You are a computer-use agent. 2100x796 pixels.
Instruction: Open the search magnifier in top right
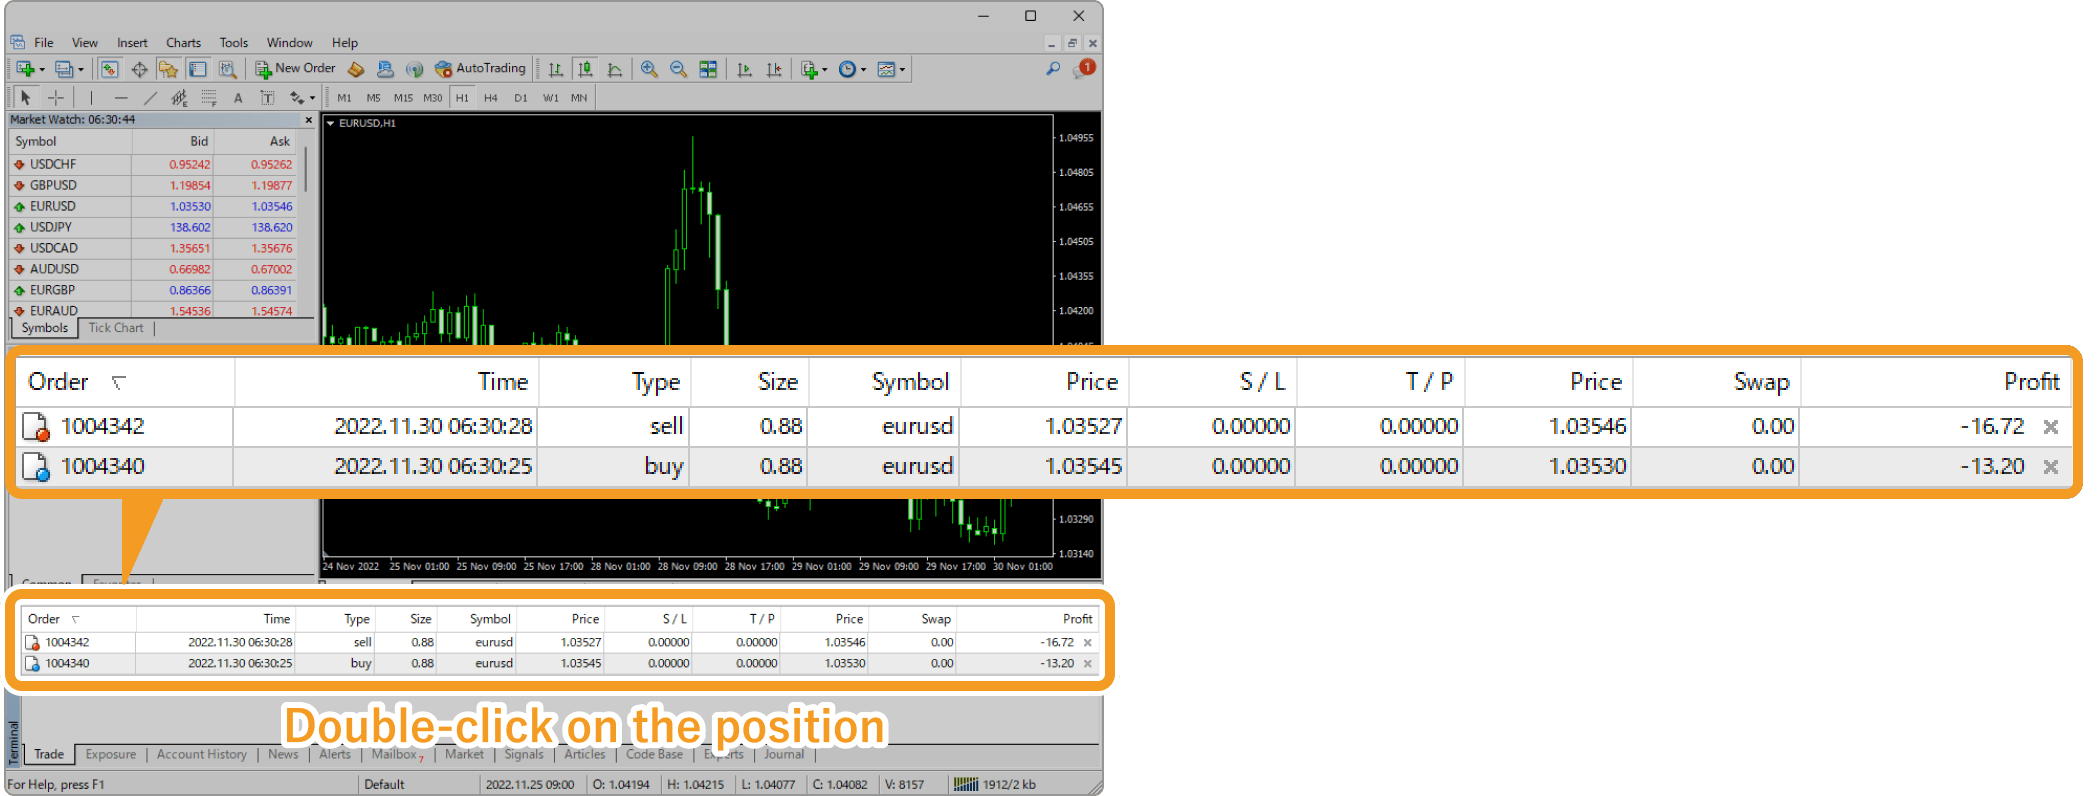coord(1053,69)
